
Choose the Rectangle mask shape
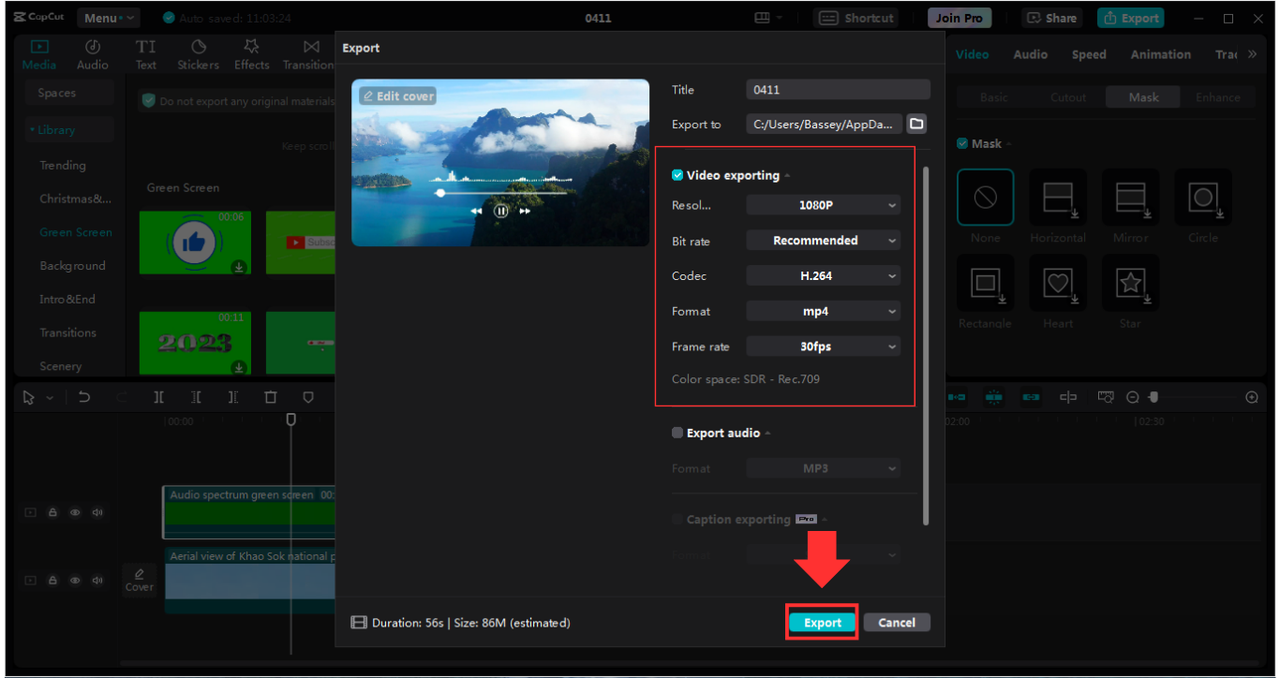985,283
